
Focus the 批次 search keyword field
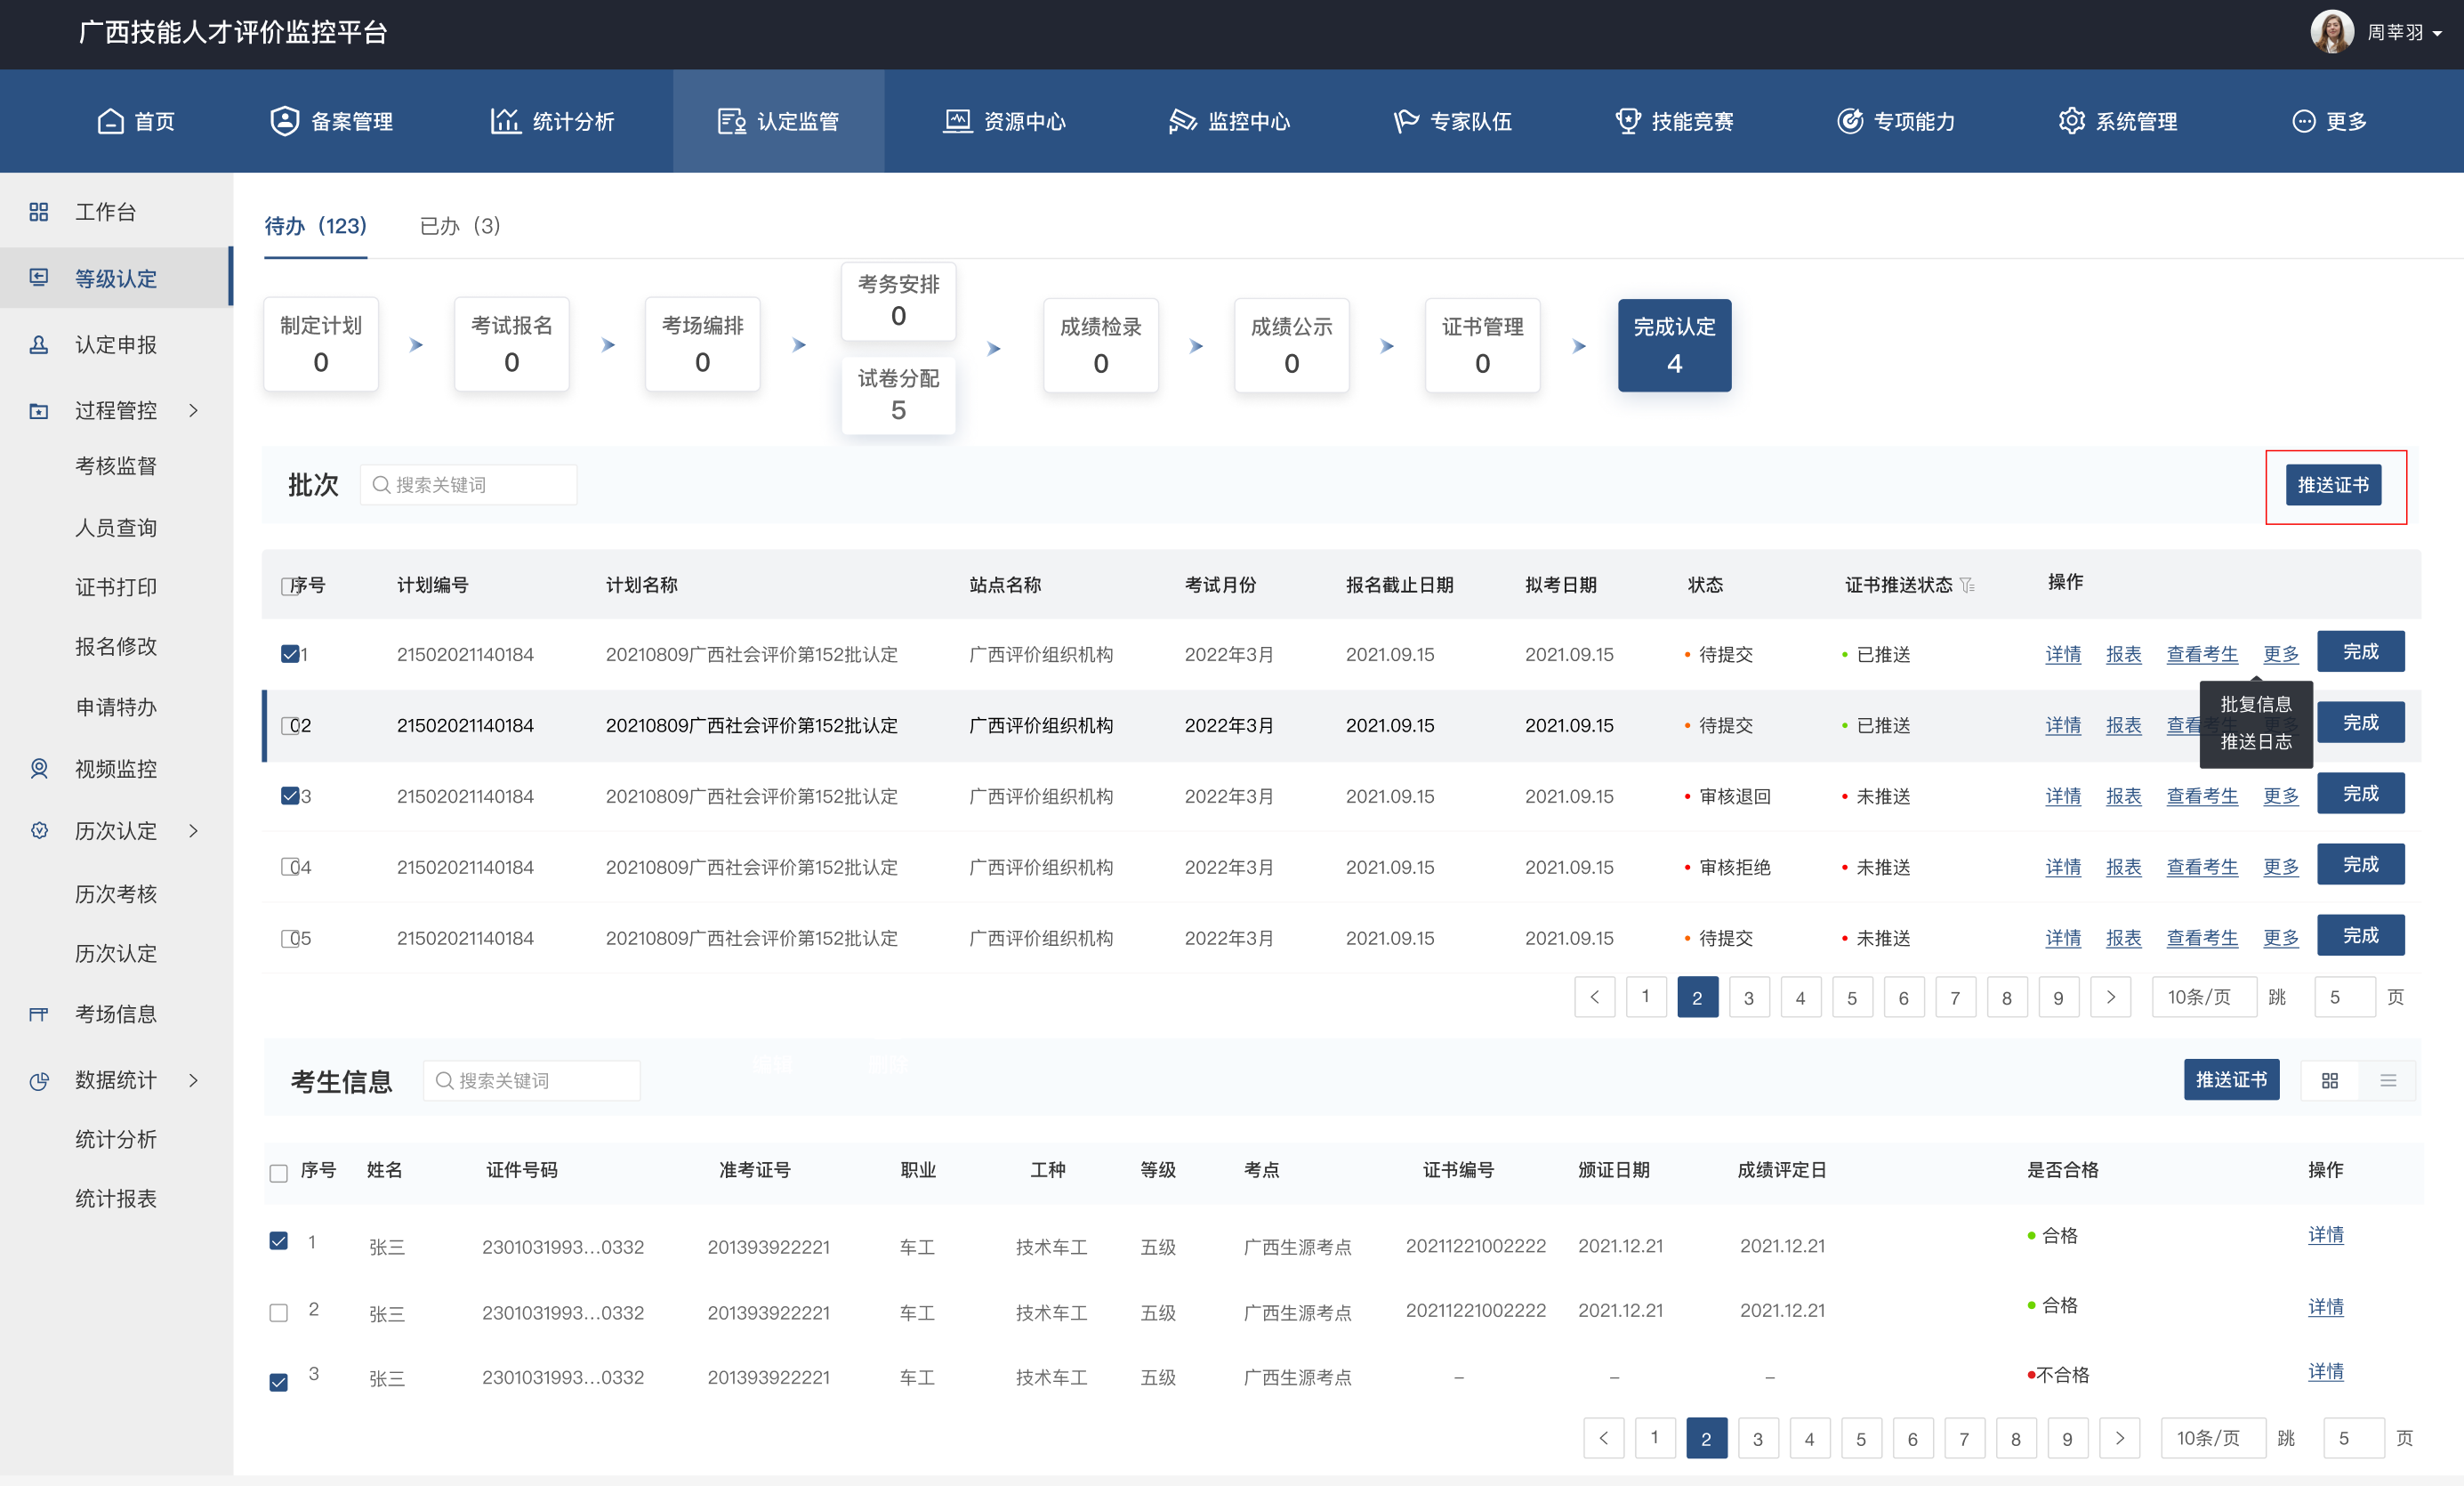click(x=468, y=485)
